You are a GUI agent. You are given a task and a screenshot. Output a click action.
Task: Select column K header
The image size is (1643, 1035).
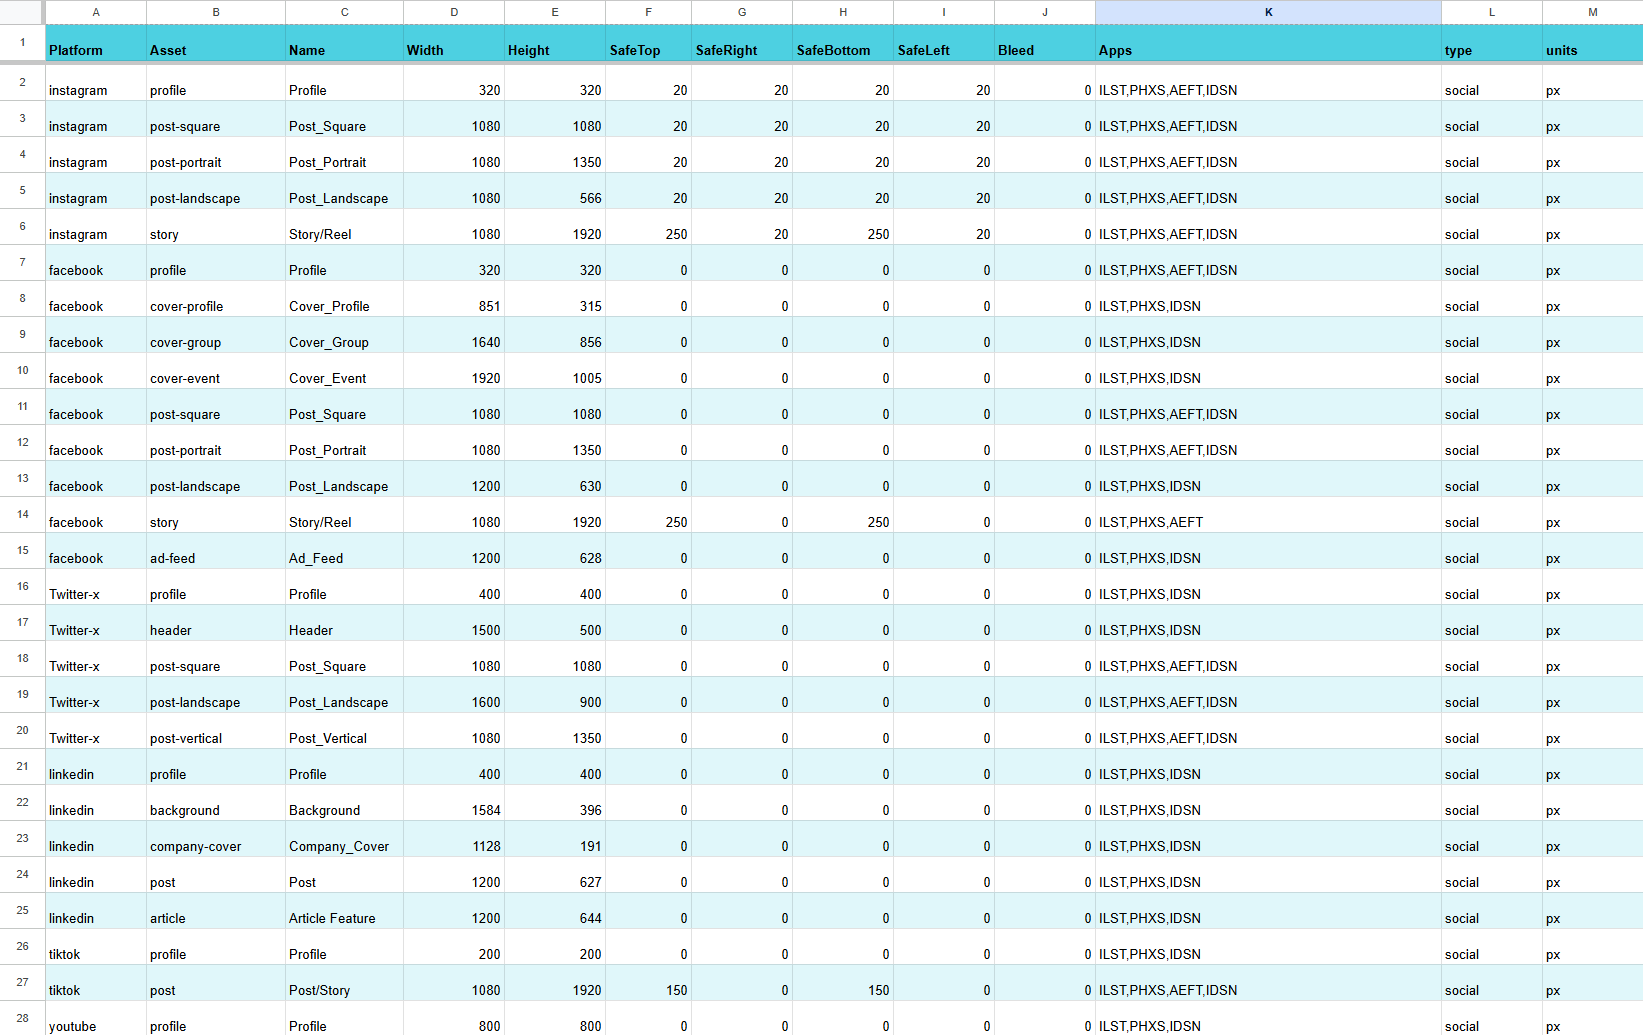coord(1268,12)
